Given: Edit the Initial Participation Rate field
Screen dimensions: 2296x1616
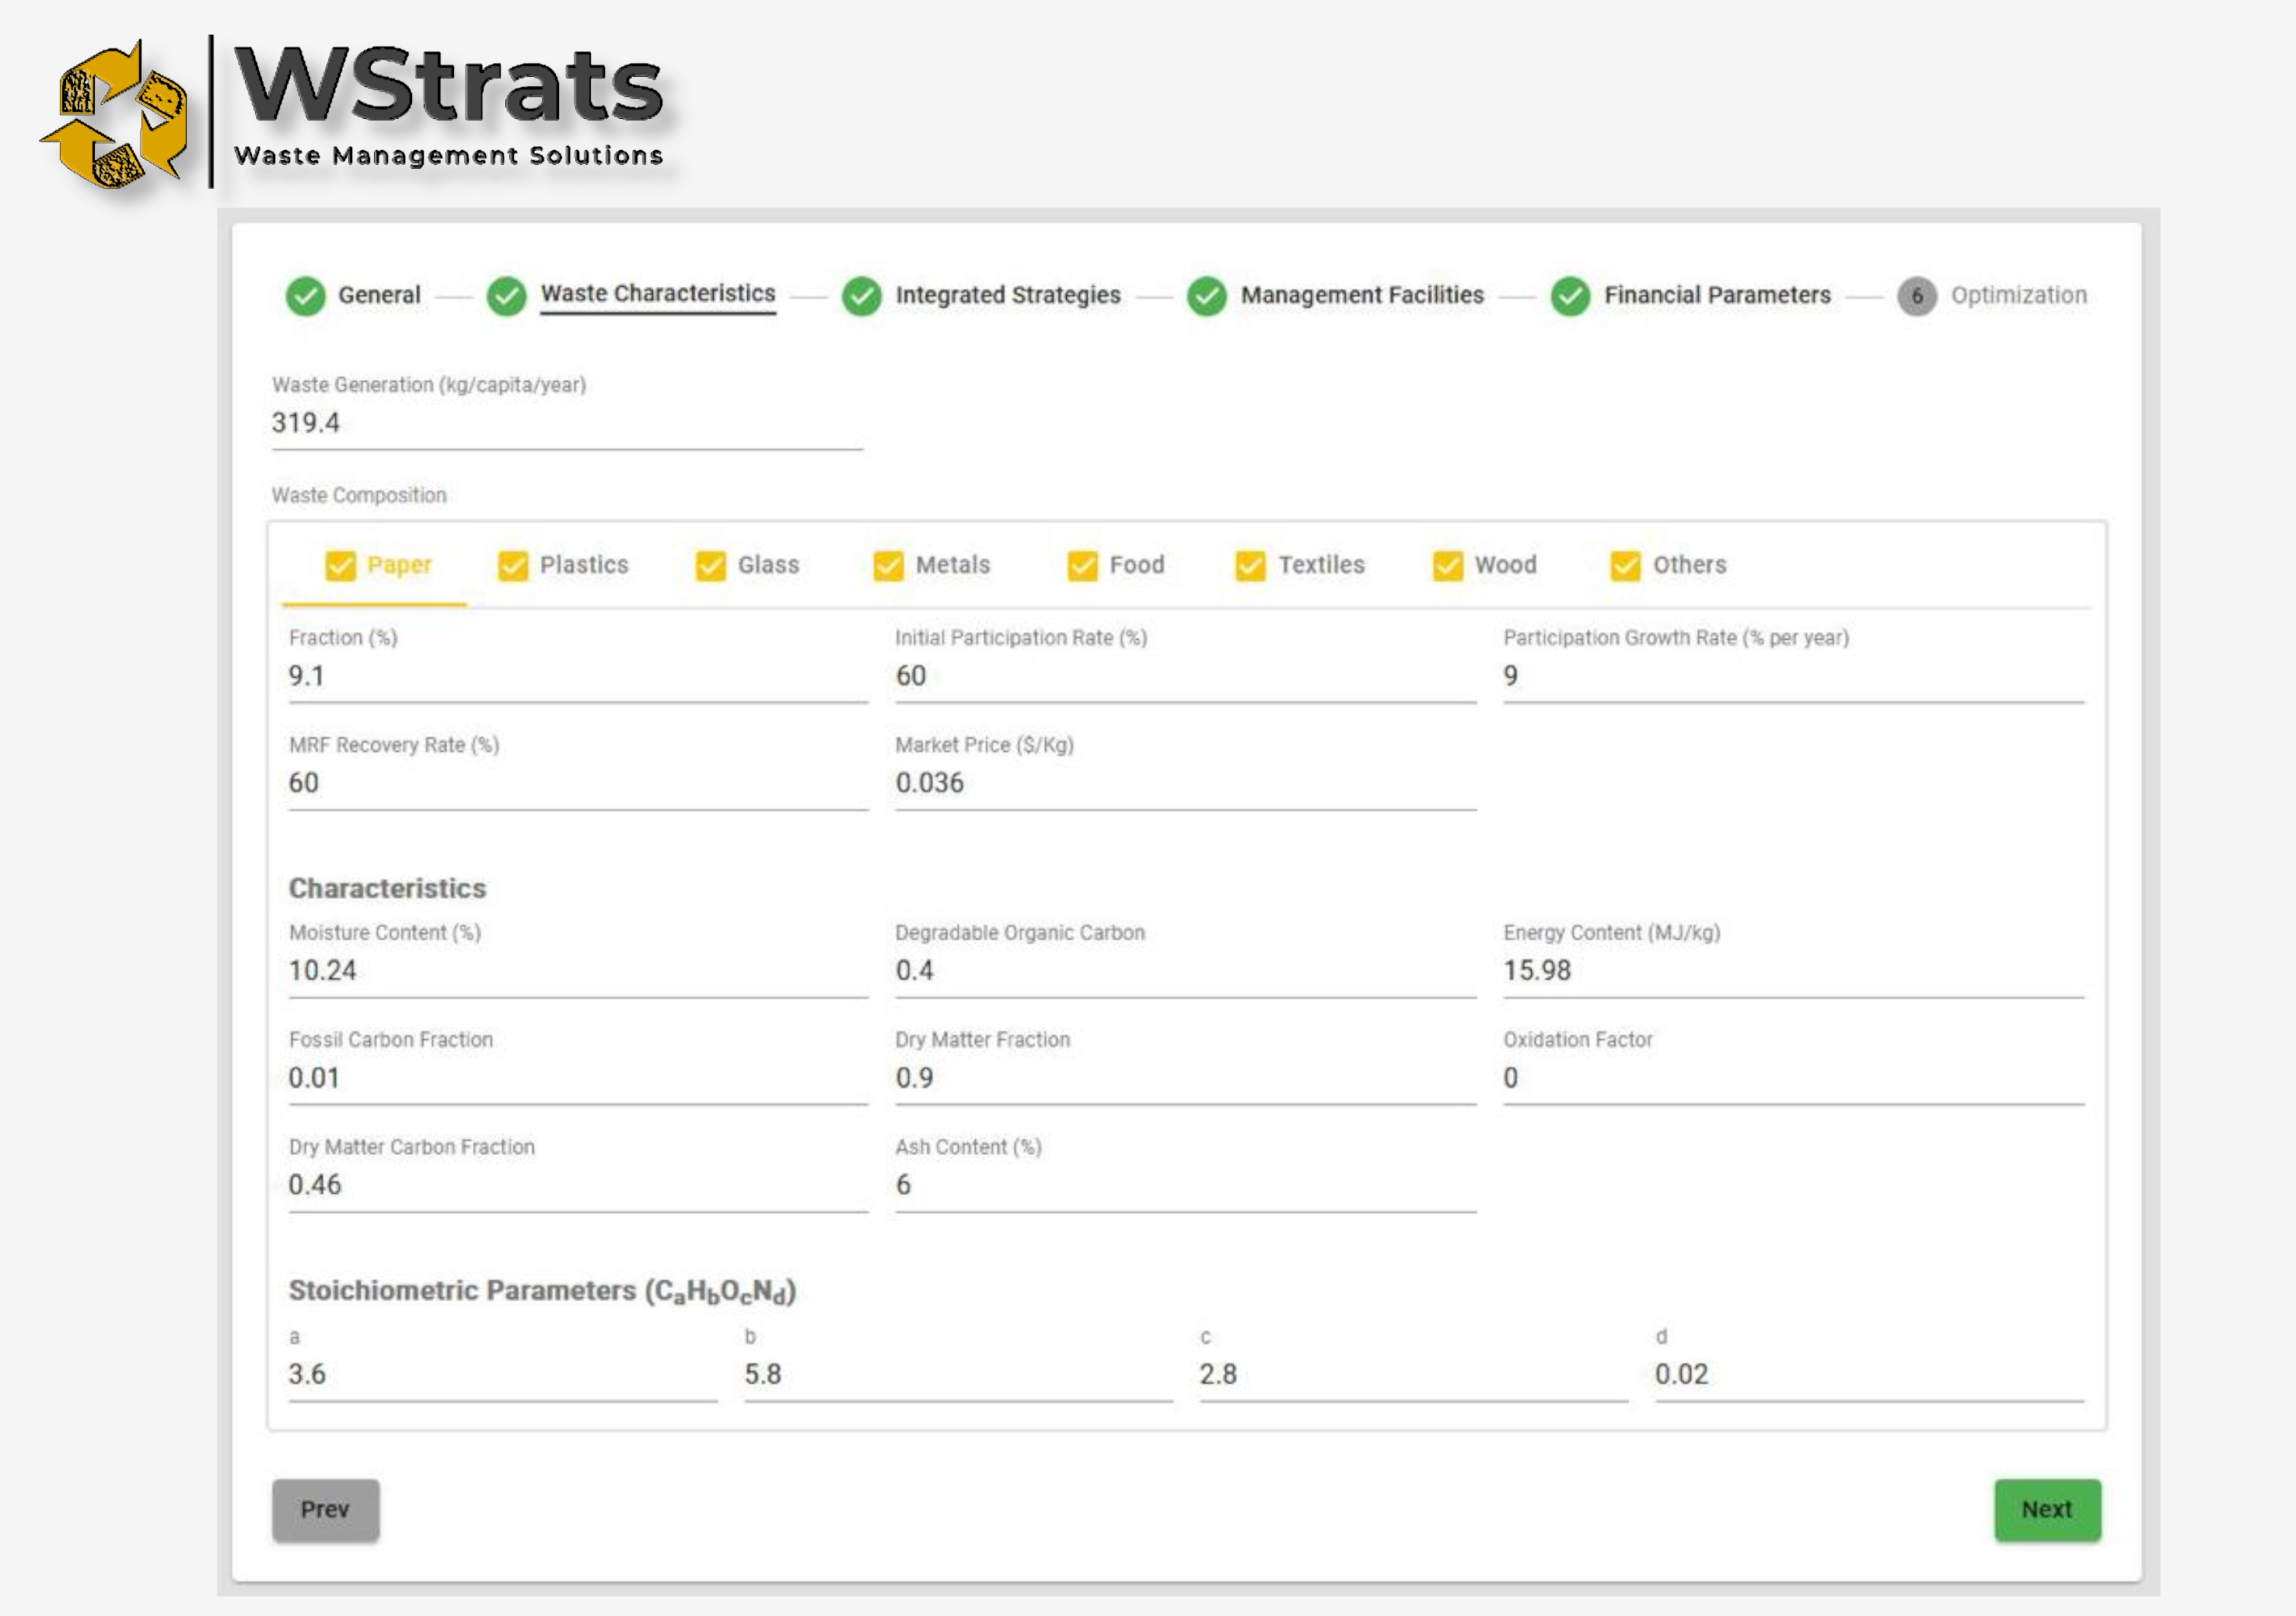Looking at the screenshot, I should 1185,676.
